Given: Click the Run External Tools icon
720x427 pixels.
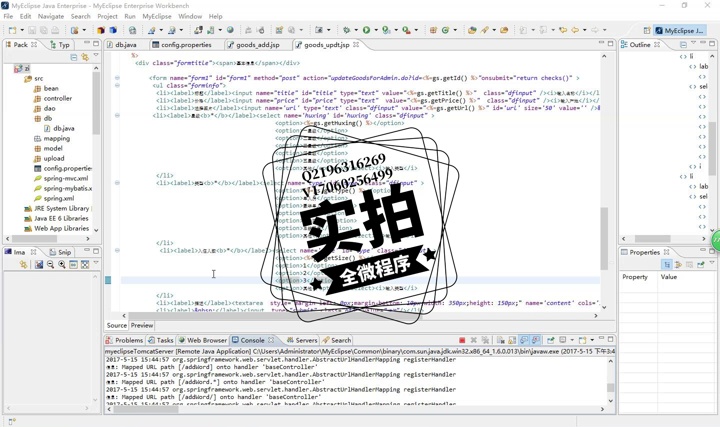Looking at the screenshot, I should (x=406, y=30).
